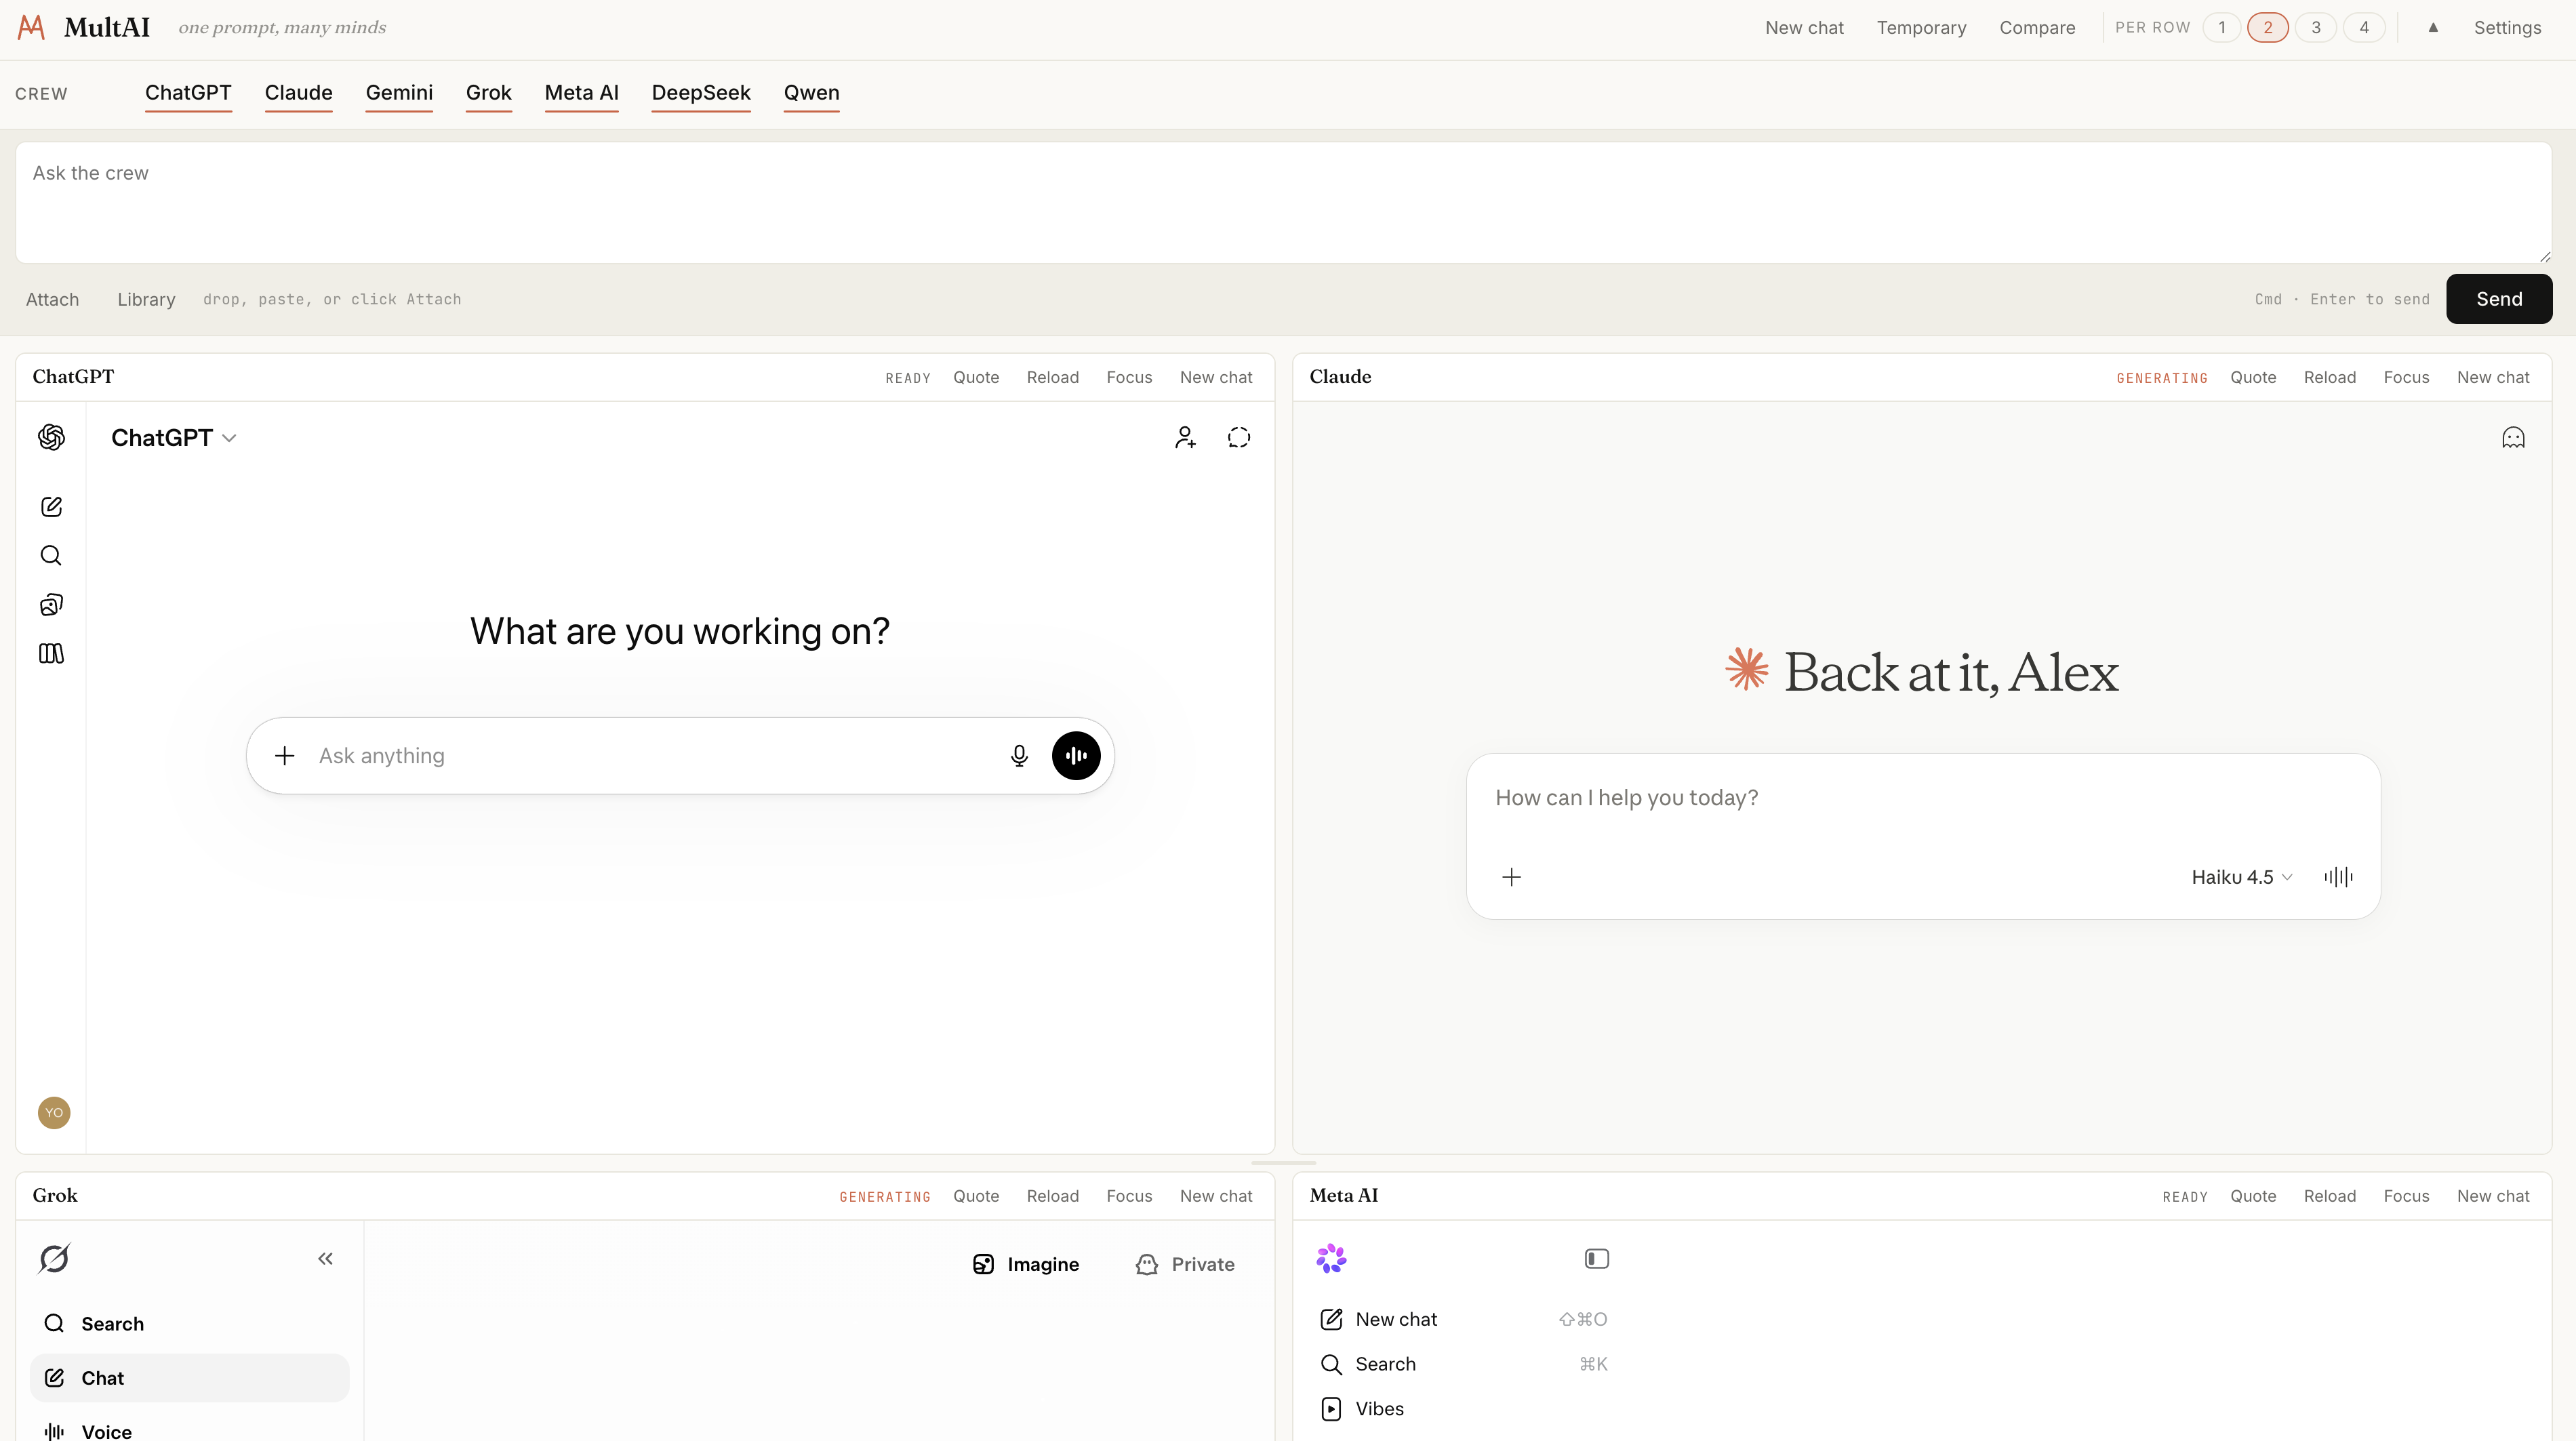Select Chat in Grok sidebar
The width and height of the screenshot is (2576, 1441).
point(190,1378)
